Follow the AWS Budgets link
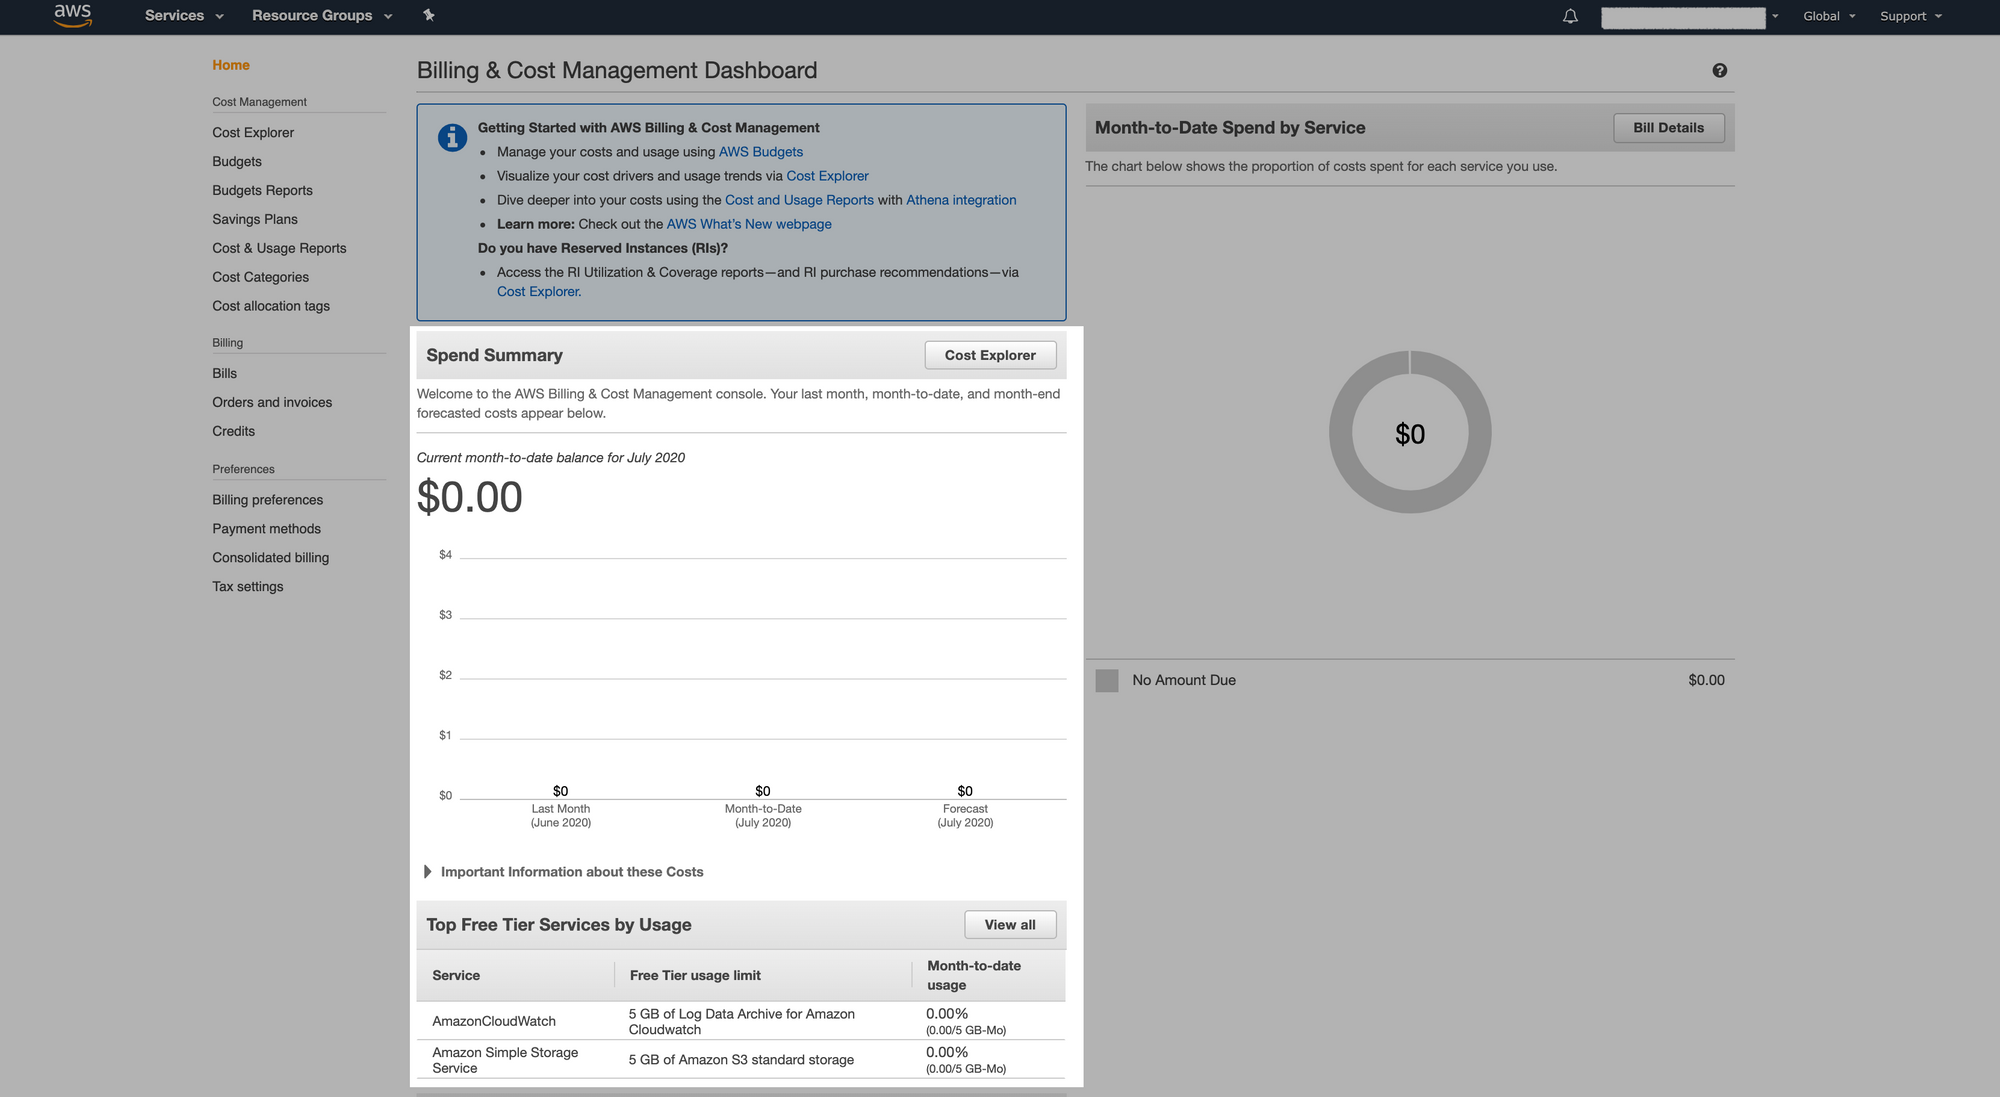2000x1097 pixels. point(761,152)
